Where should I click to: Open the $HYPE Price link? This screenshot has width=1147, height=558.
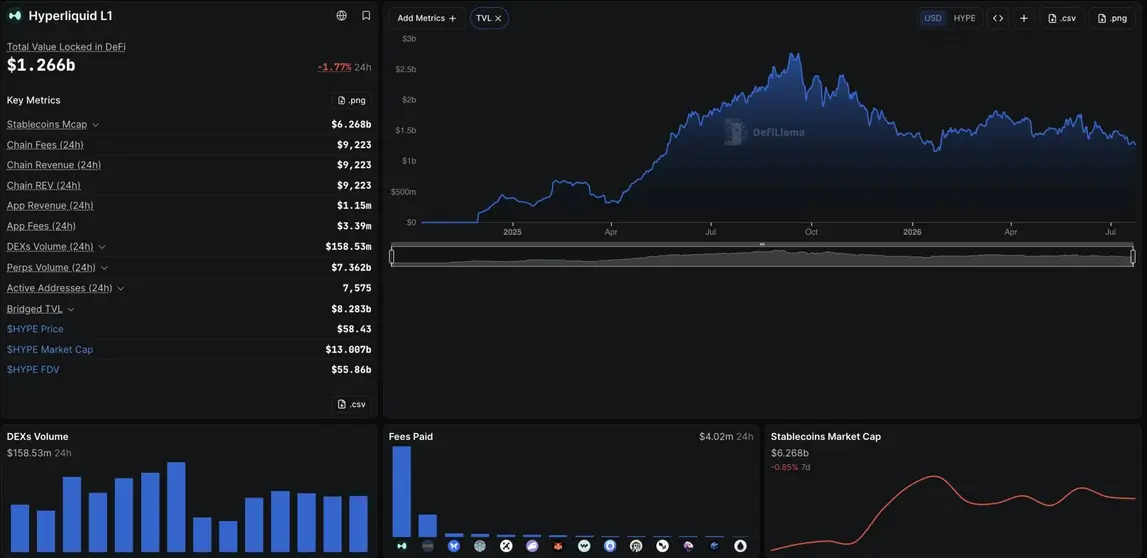(x=35, y=329)
